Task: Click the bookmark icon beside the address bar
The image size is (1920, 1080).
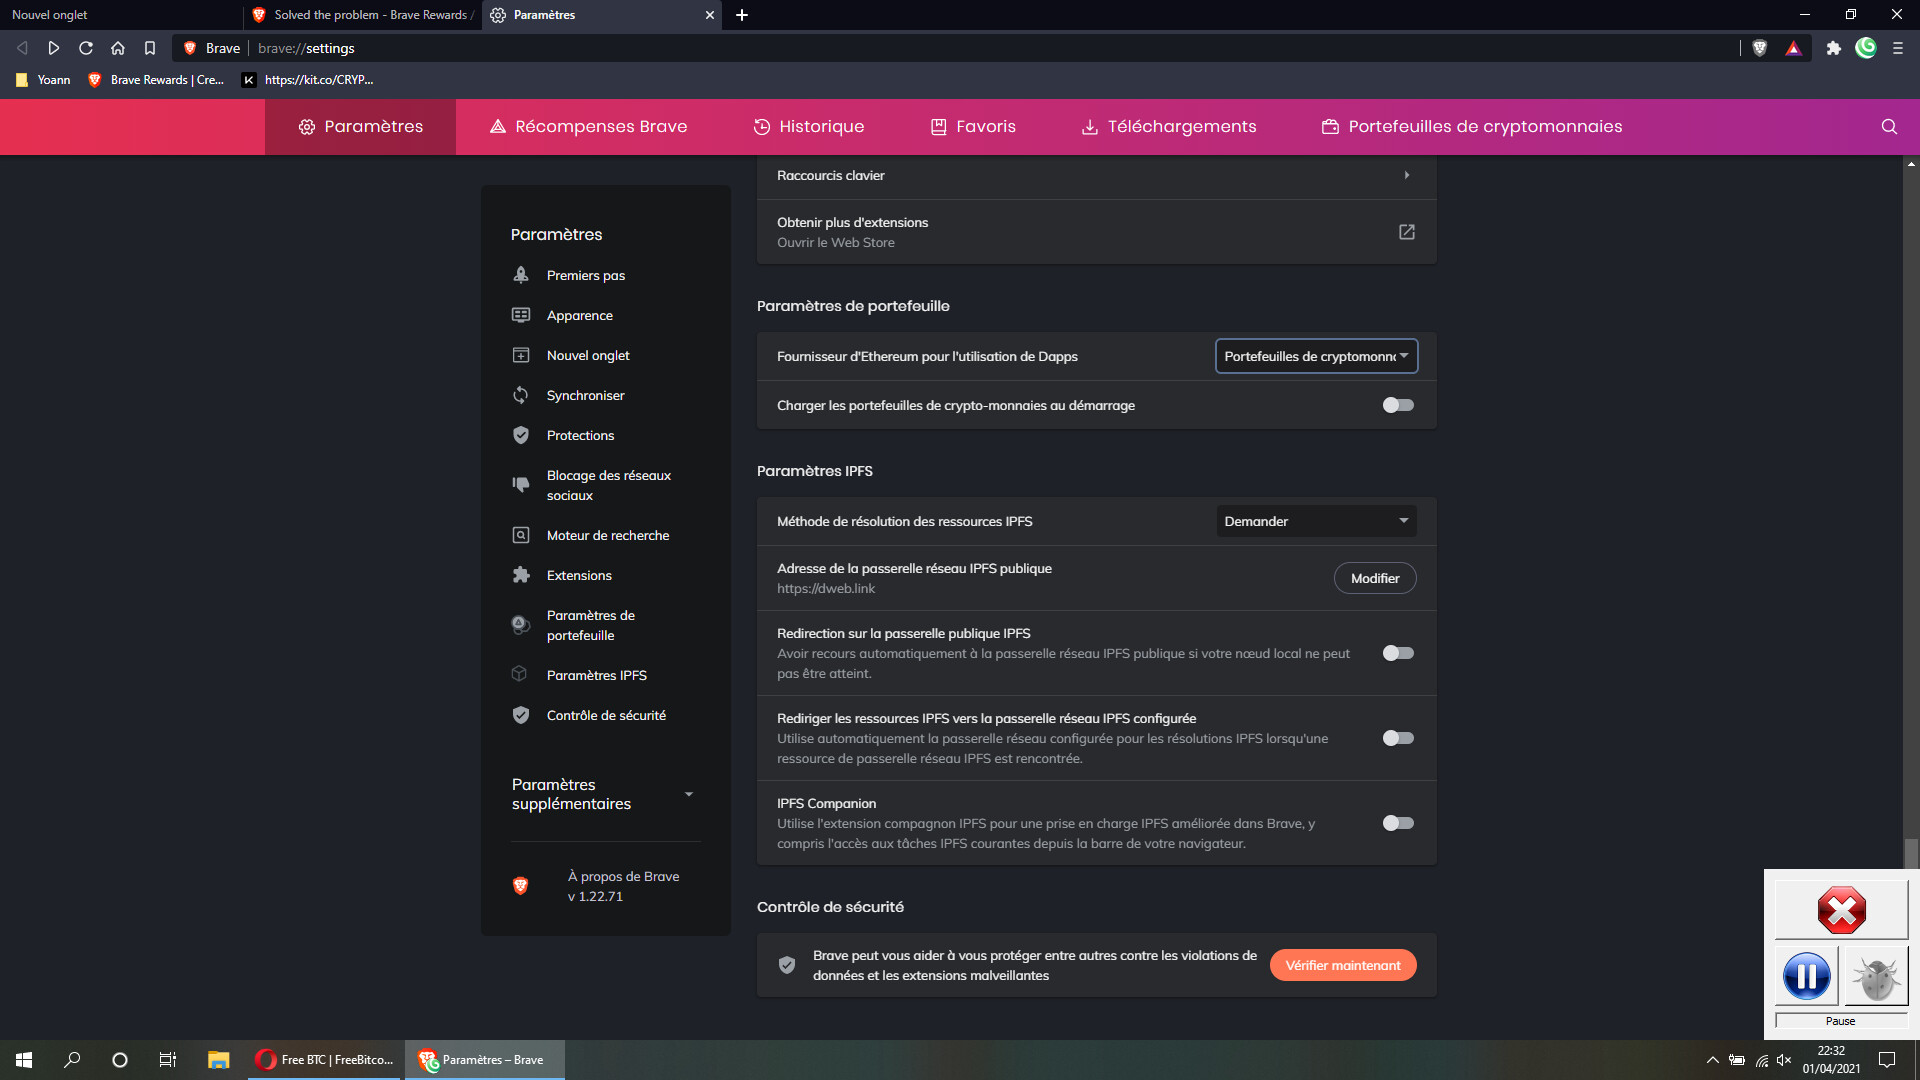Action: (x=150, y=48)
